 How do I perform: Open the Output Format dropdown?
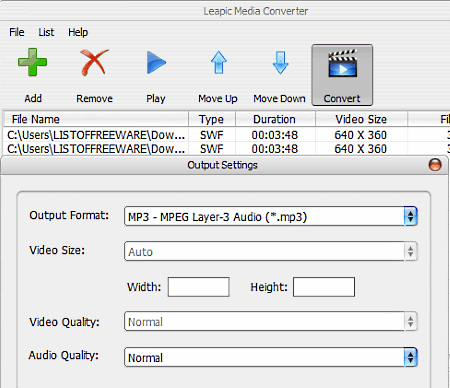(271, 216)
